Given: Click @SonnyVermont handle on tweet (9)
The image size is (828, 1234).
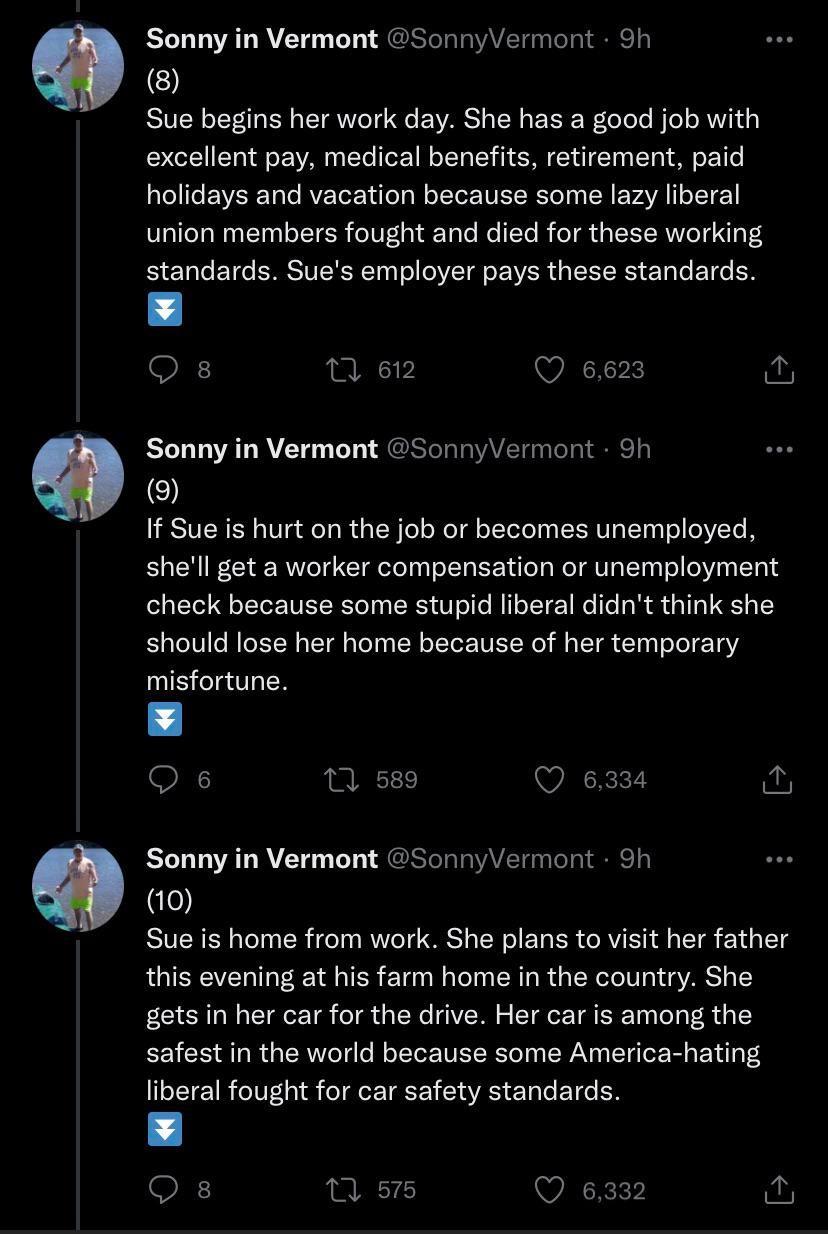Looking at the screenshot, I should pos(490,449).
